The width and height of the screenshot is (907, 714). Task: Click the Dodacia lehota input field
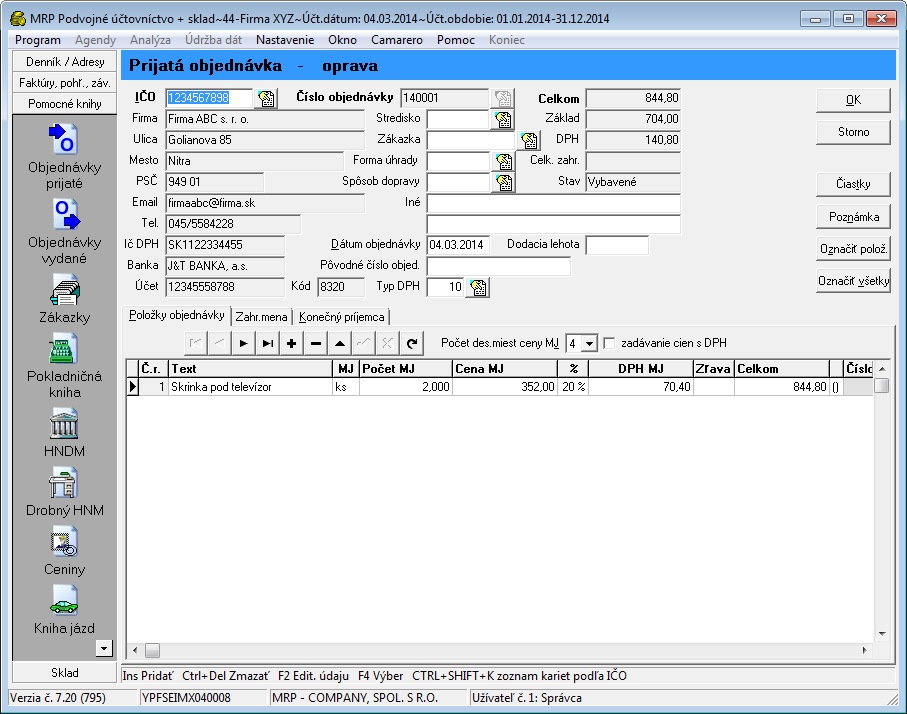coord(617,245)
